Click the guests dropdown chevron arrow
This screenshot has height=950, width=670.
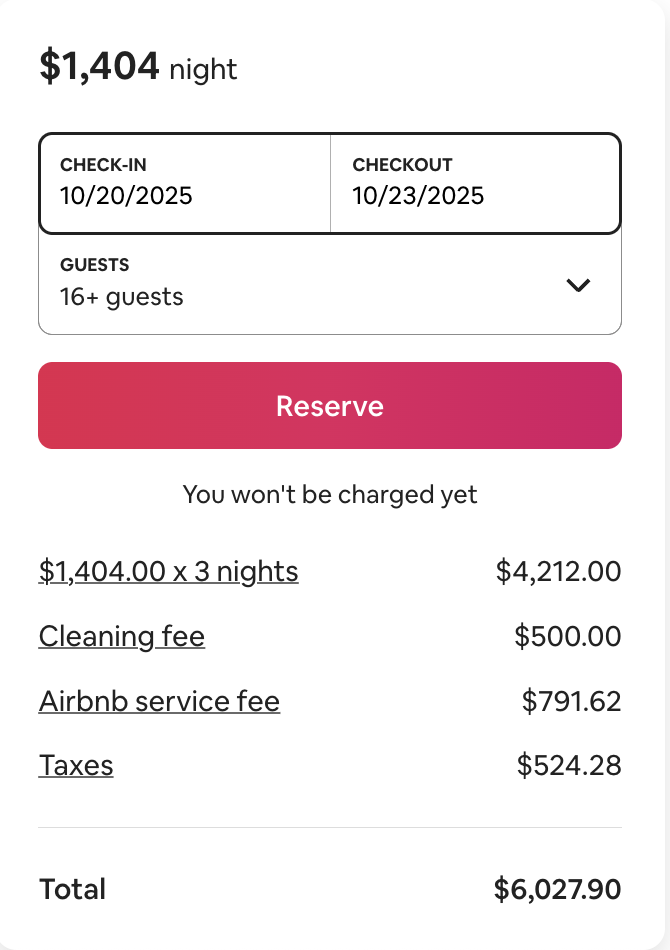coord(578,285)
